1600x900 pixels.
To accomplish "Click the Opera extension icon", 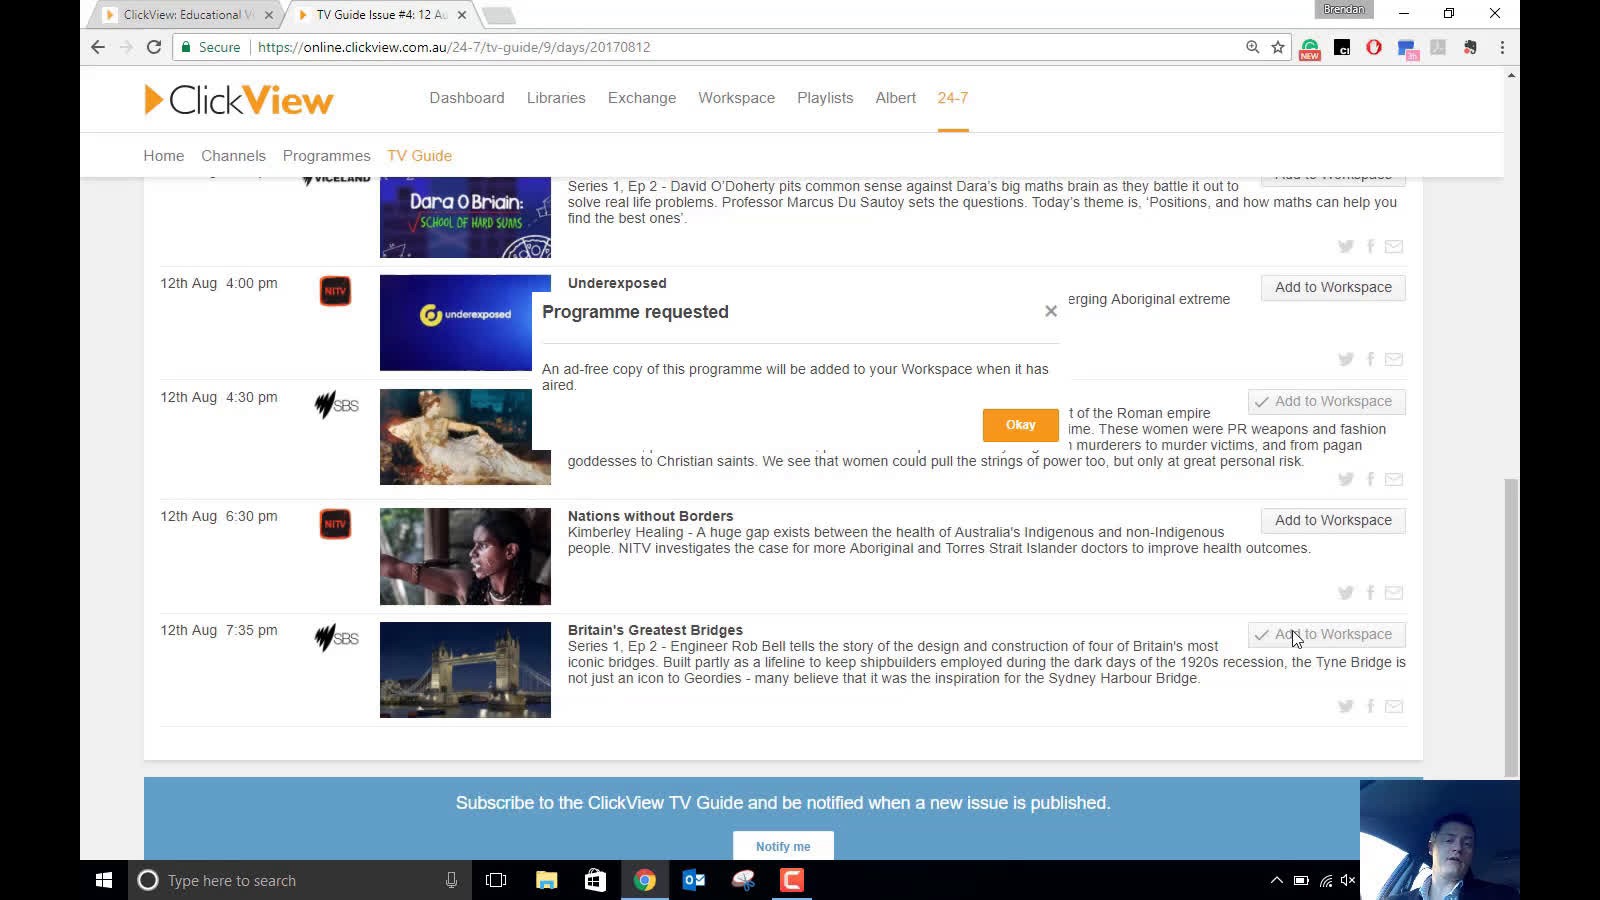I will [1374, 47].
